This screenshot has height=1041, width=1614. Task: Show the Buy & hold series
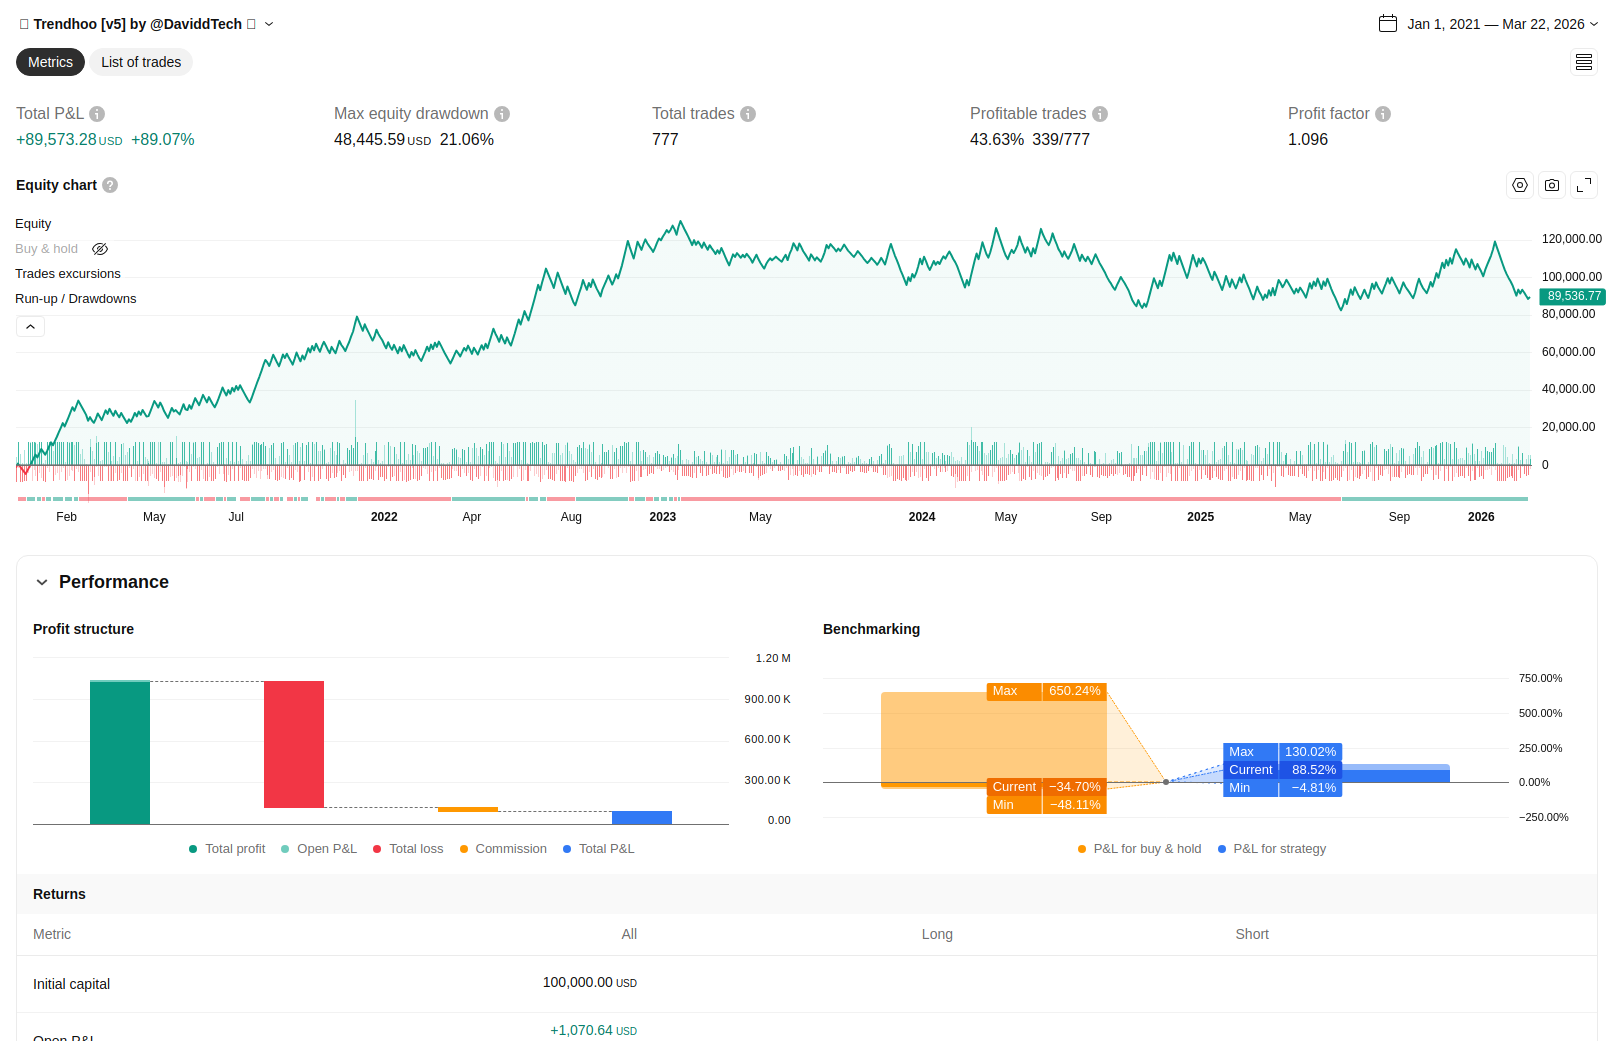(100, 249)
